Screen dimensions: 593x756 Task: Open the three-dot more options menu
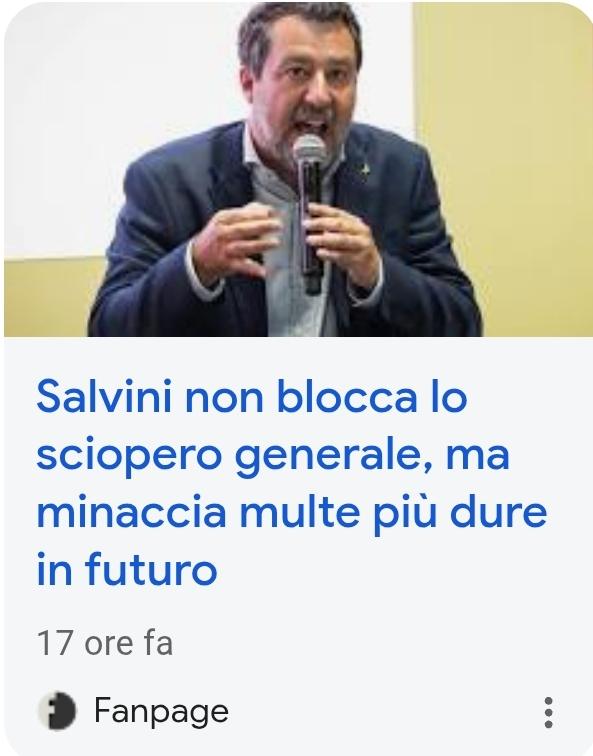(548, 712)
